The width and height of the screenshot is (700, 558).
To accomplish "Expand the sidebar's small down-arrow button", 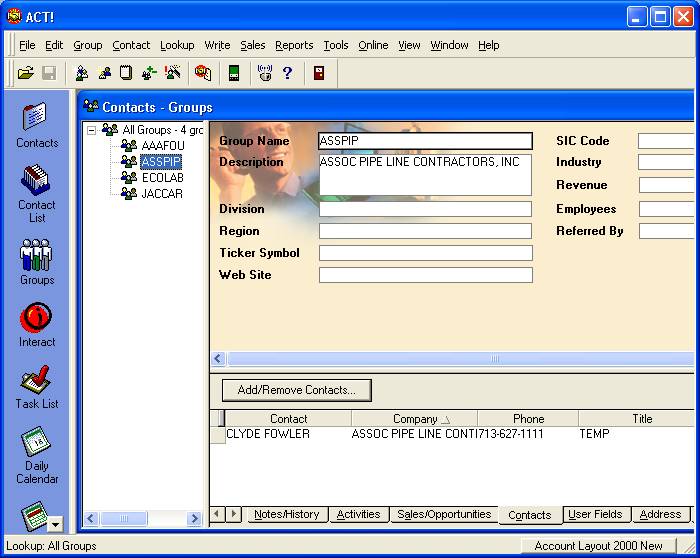I will click(55, 524).
